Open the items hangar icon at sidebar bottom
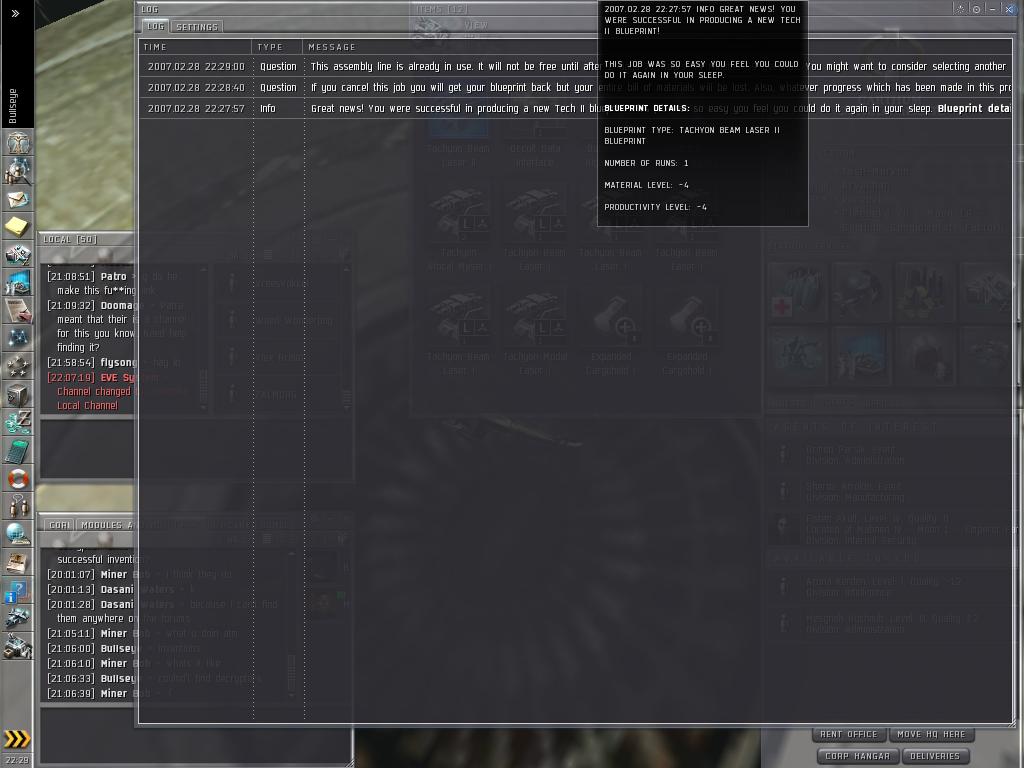The height and width of the screenshot is (768, 1024). click(18, 647)
